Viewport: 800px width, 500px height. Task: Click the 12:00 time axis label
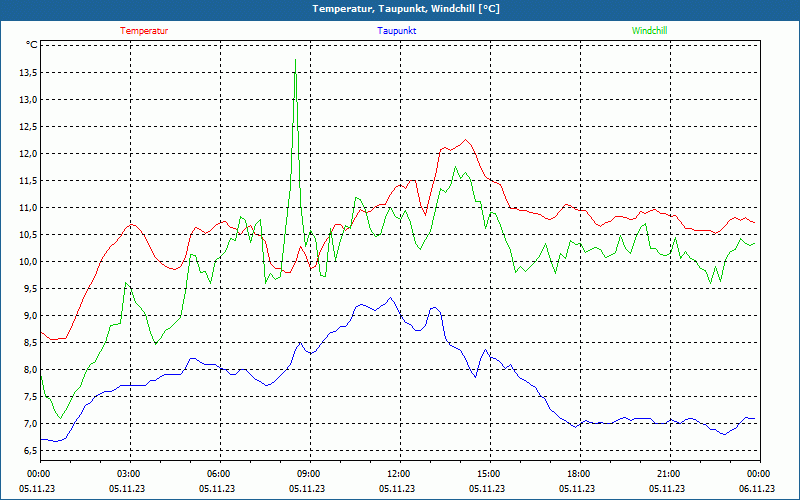pyautogui.click(x=399, y=474)
